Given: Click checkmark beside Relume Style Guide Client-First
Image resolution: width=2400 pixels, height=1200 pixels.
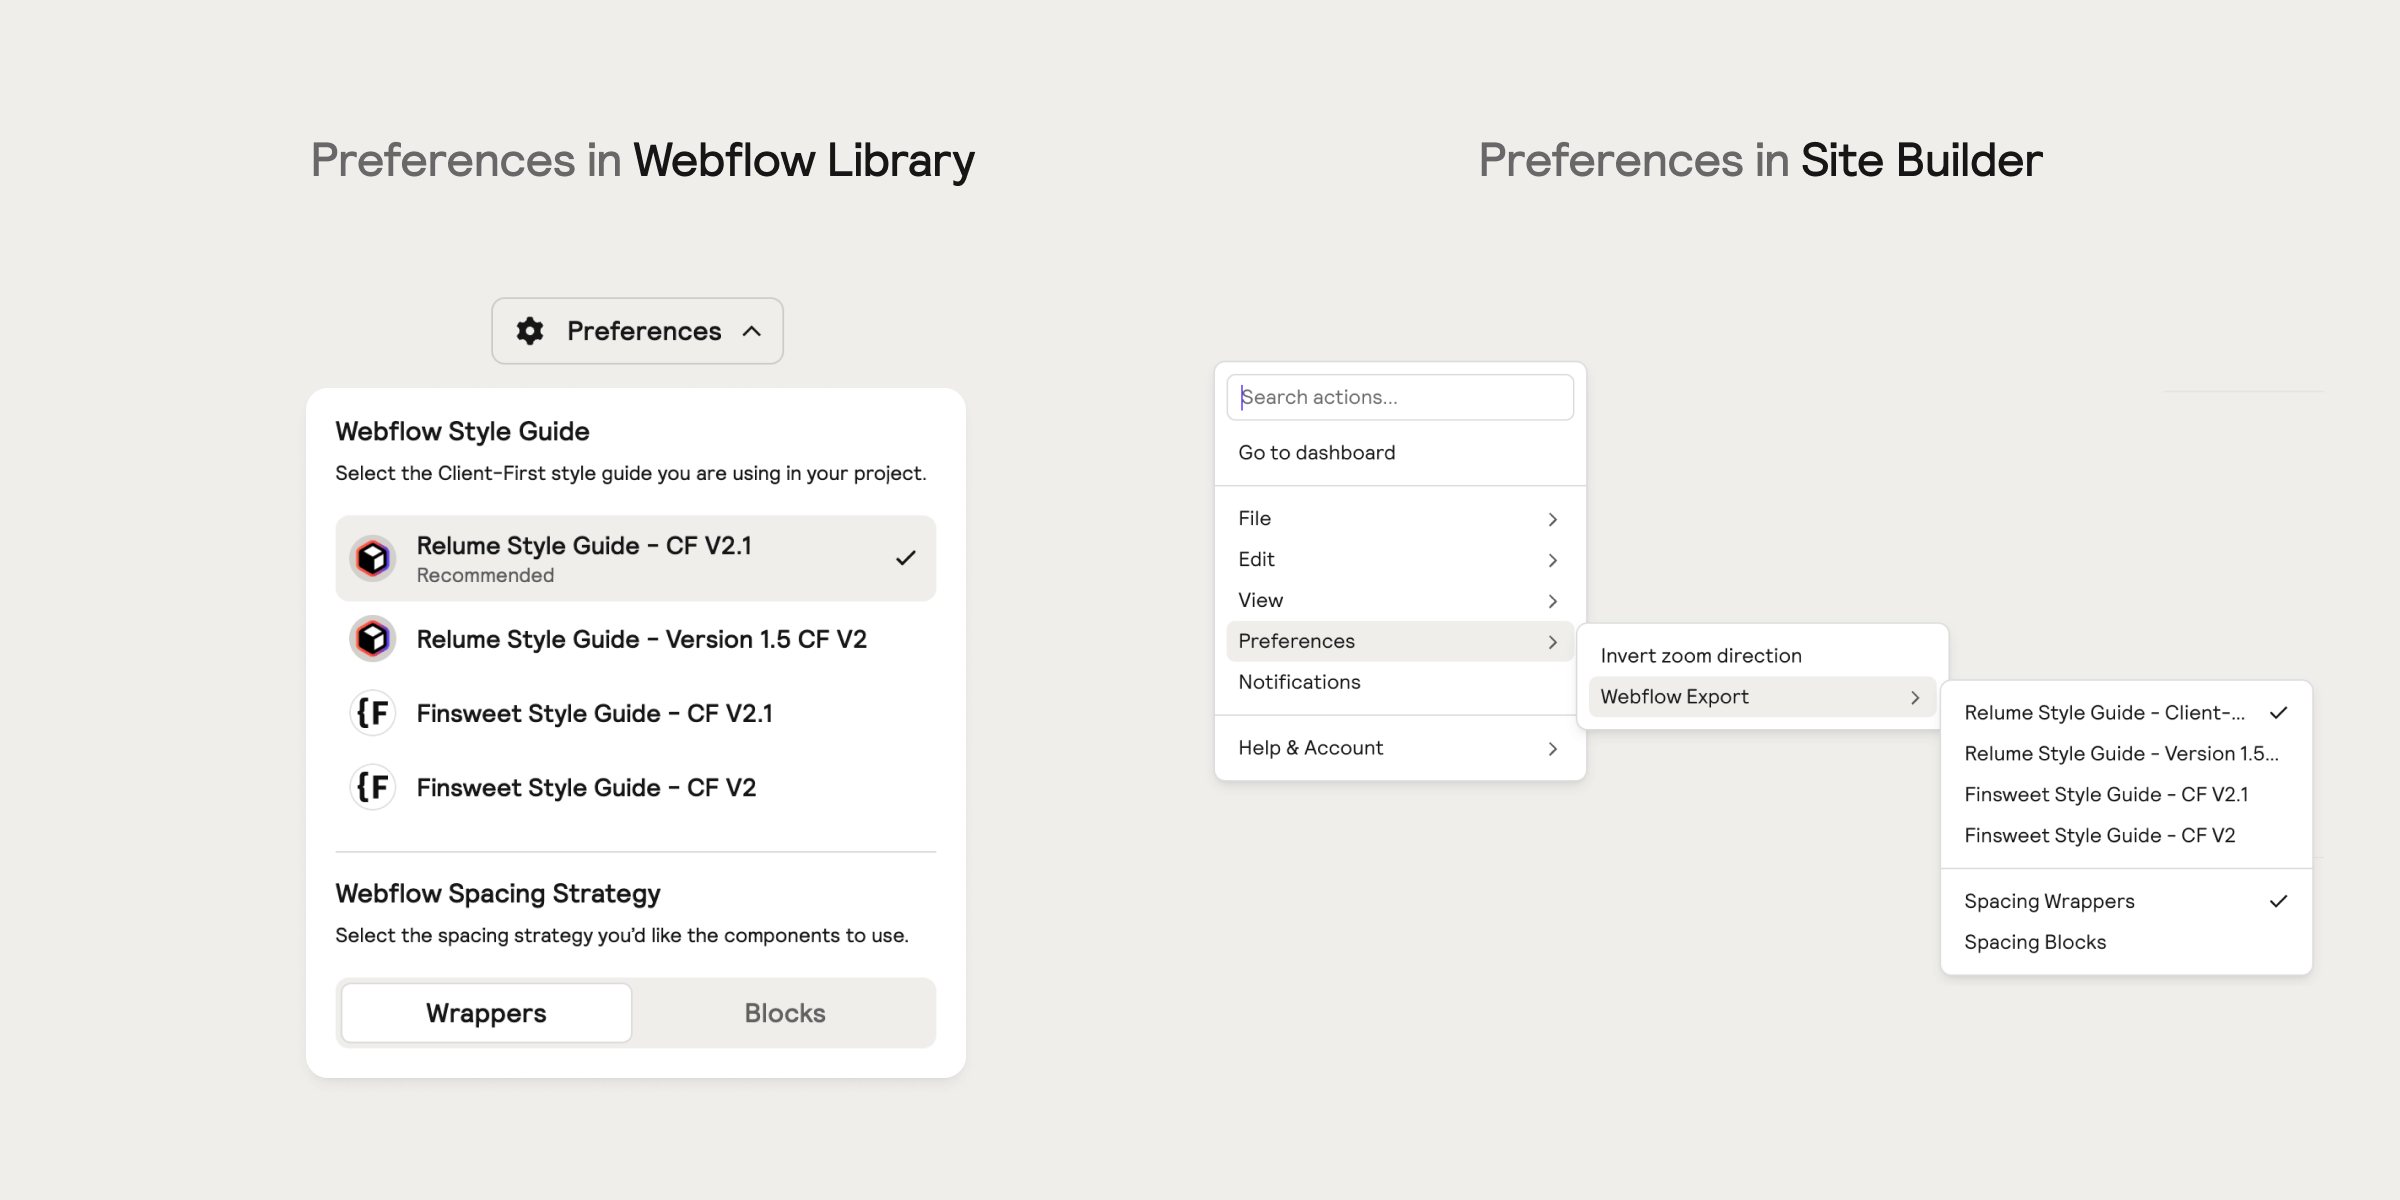Looking at the screenshot, I should pos(2279,713).
